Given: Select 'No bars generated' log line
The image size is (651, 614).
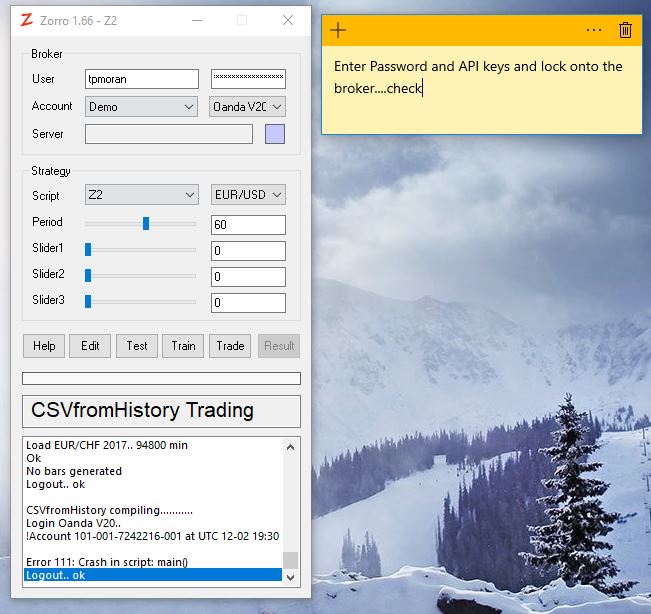Looking at the screenshot, I should pyautogui.click(x=74, y=471).
